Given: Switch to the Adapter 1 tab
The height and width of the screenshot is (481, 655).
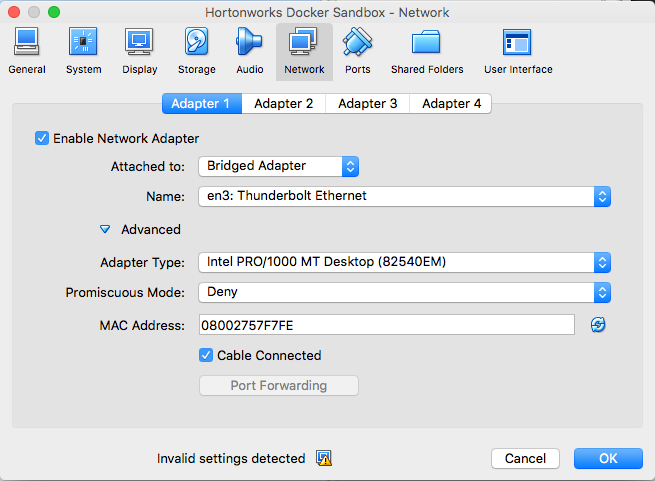Looking at the screenshot, I should pyautogui.click(x=202, y=103).
